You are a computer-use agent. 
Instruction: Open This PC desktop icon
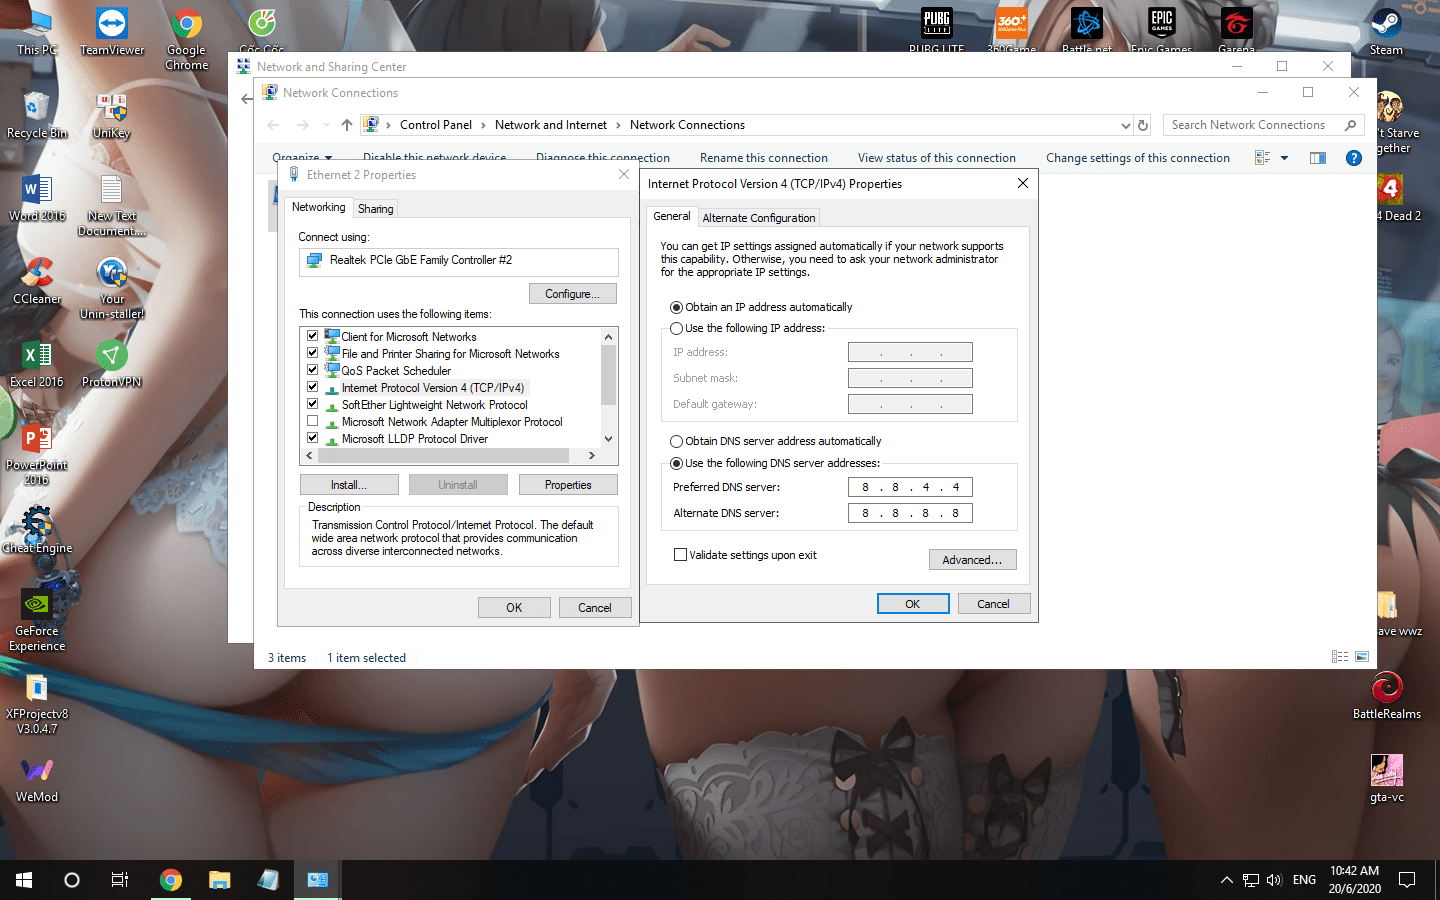click(x=37, y=31)
